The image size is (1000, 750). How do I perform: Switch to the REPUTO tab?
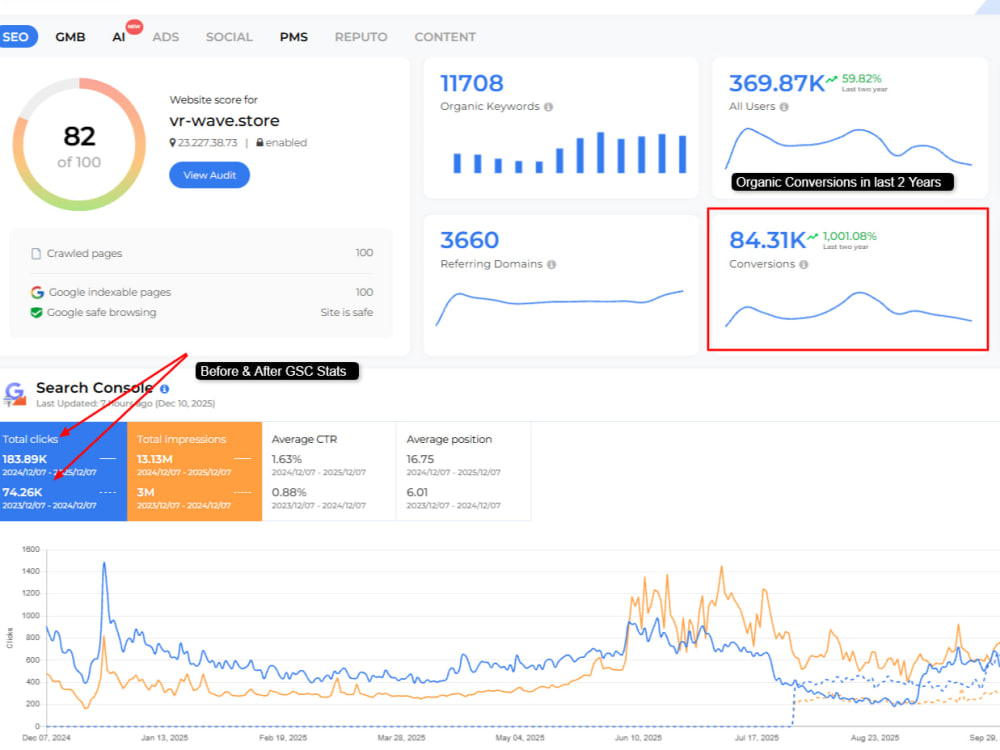[361, 37]
